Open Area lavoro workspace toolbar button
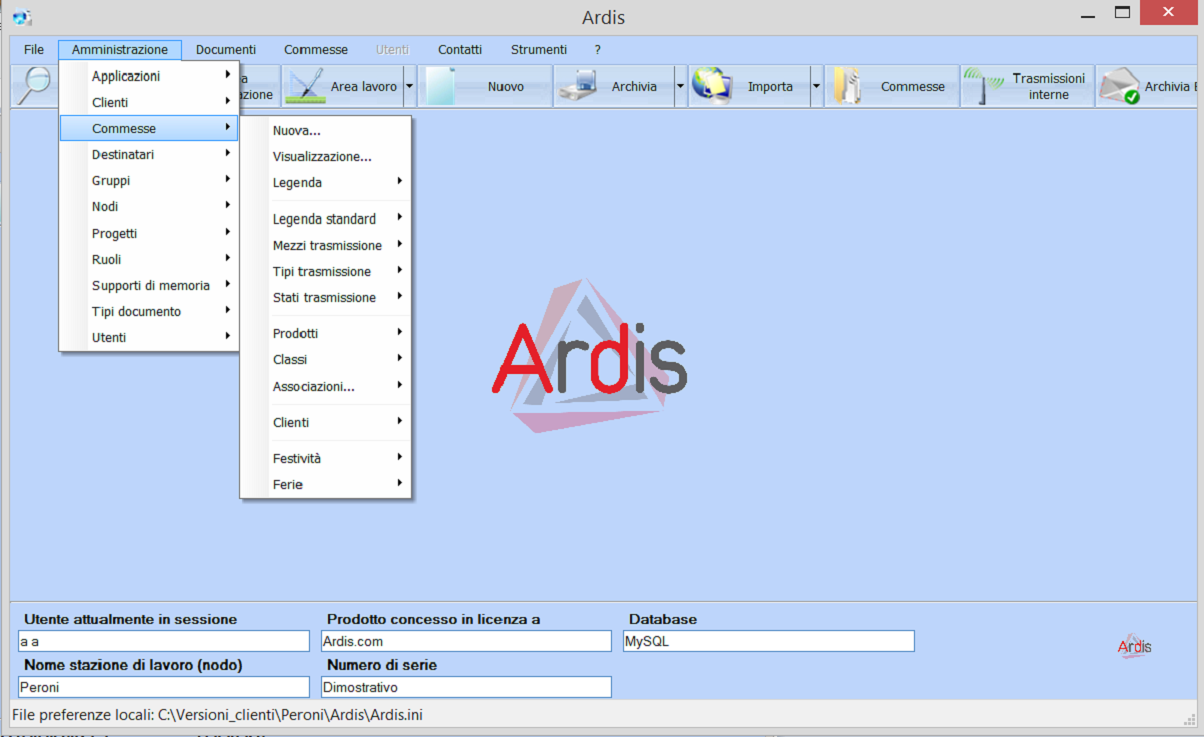 point(342,87)
